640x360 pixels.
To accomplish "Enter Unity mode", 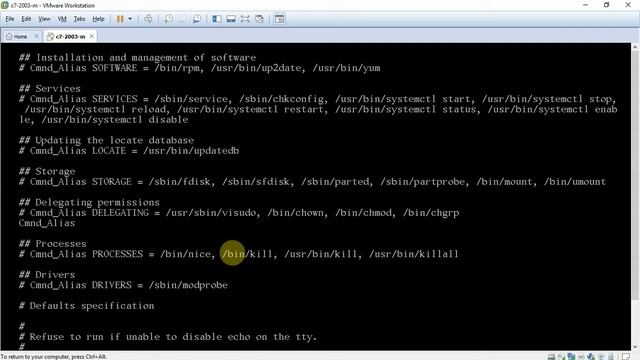I will (259, 19).
